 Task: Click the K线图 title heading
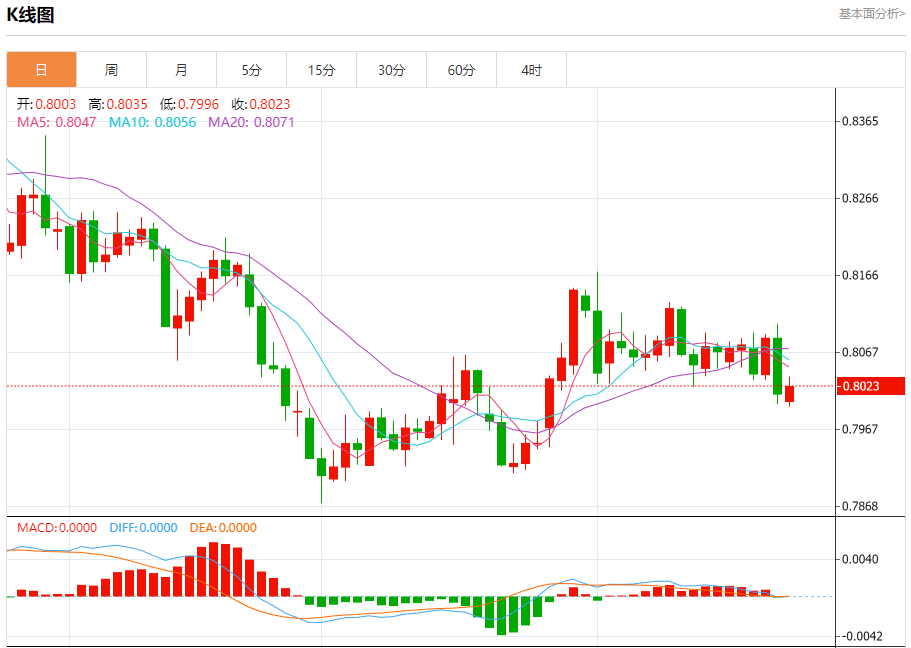[x=30, y=15]
